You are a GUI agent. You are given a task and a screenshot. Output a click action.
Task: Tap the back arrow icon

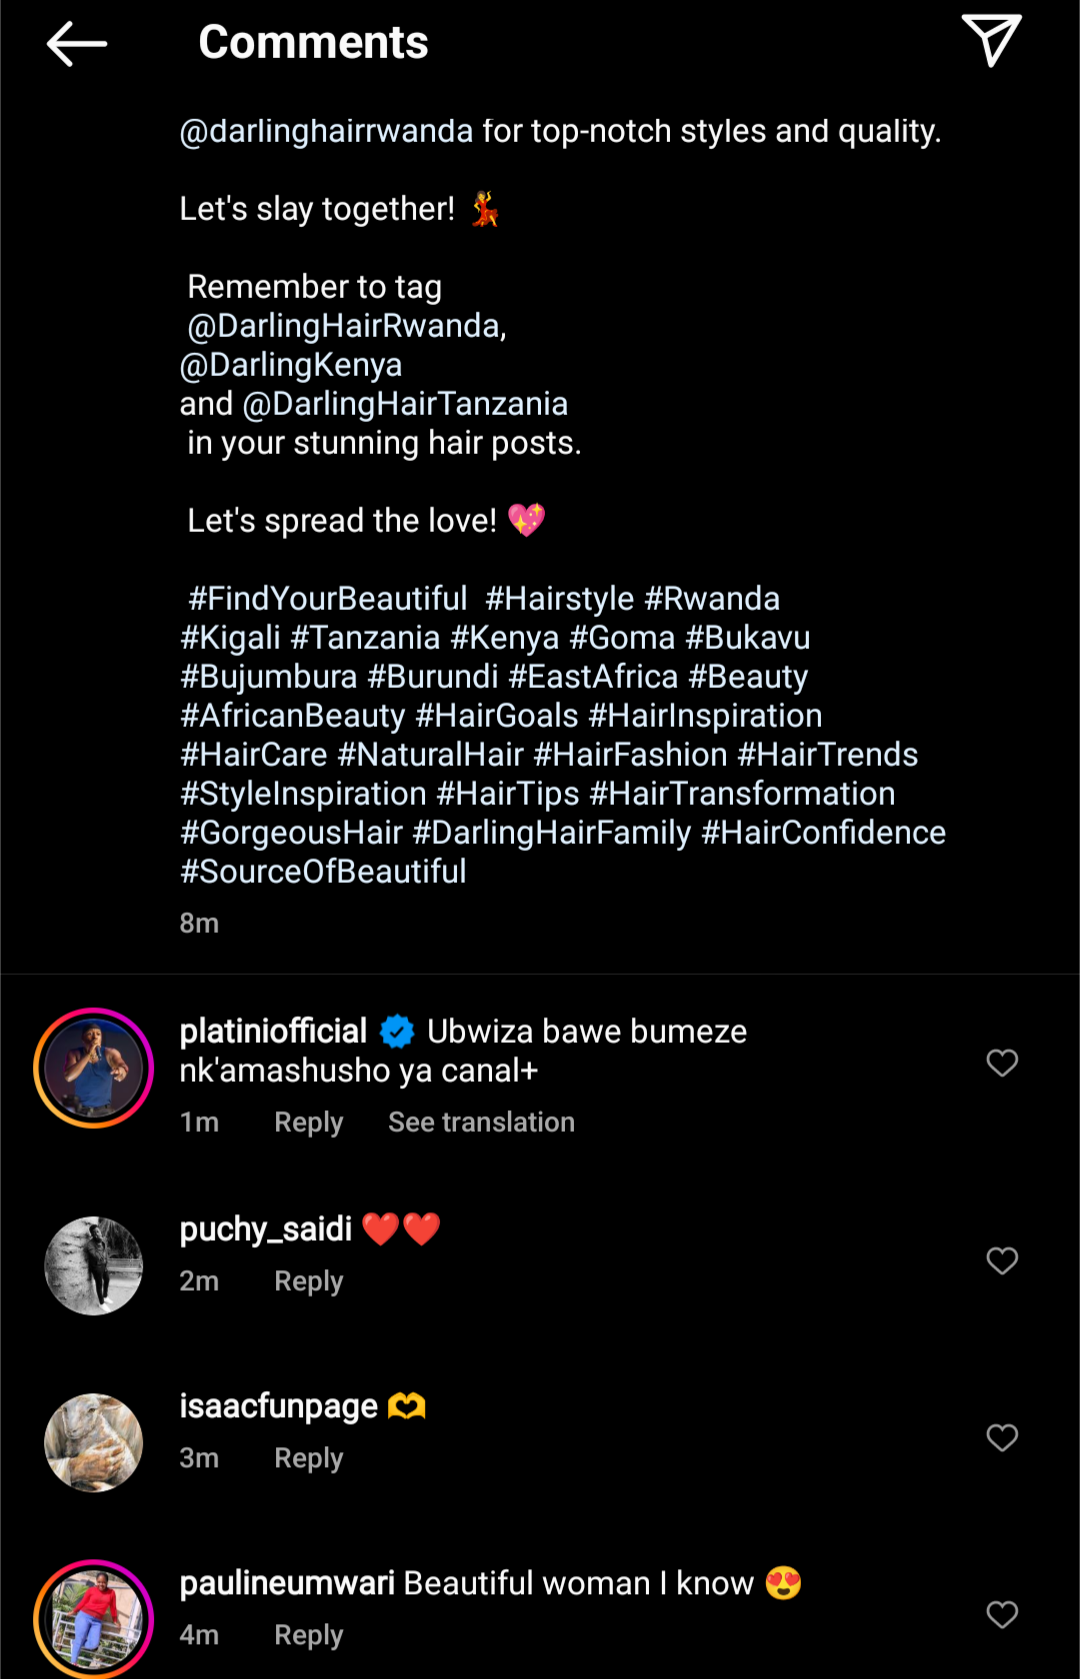[x=76, y=44]
